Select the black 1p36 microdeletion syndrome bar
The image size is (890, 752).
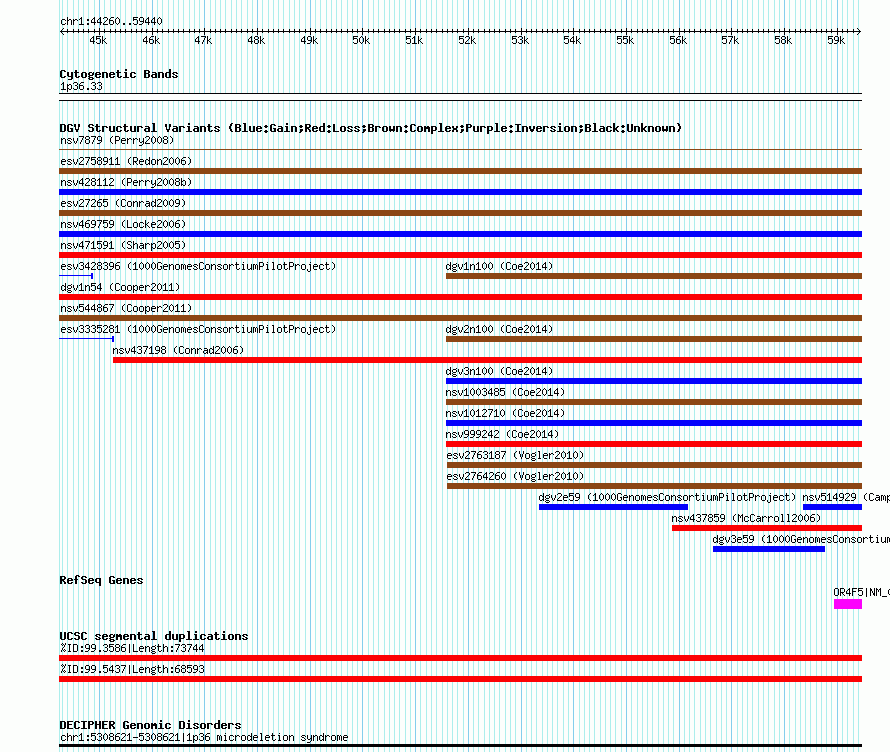click(x=460, y=745)
